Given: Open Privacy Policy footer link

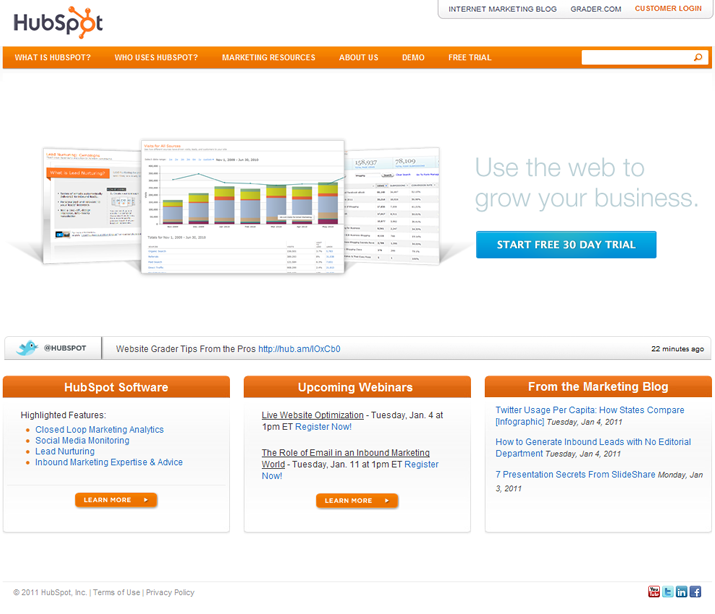Looking at the screenshot, I should [170, 592].
